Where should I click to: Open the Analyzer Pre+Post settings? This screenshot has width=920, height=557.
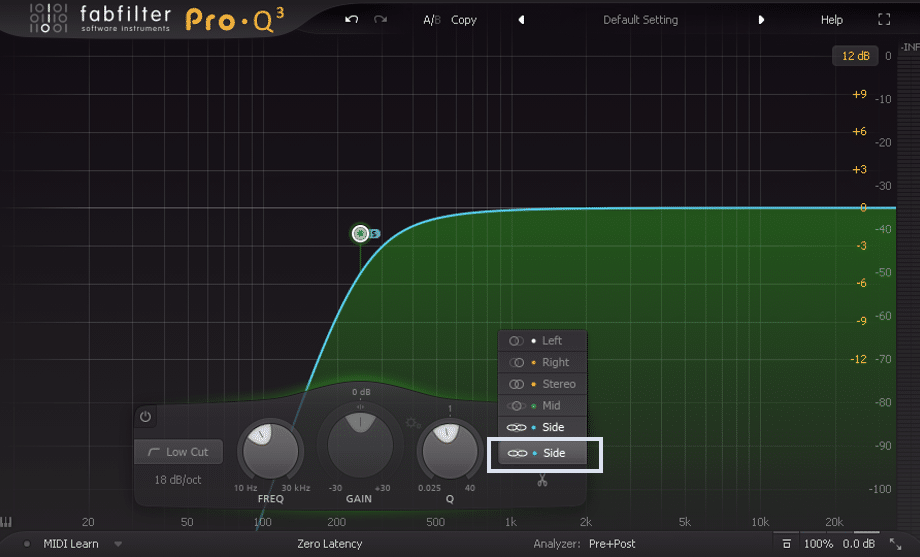tap(612, 544)
